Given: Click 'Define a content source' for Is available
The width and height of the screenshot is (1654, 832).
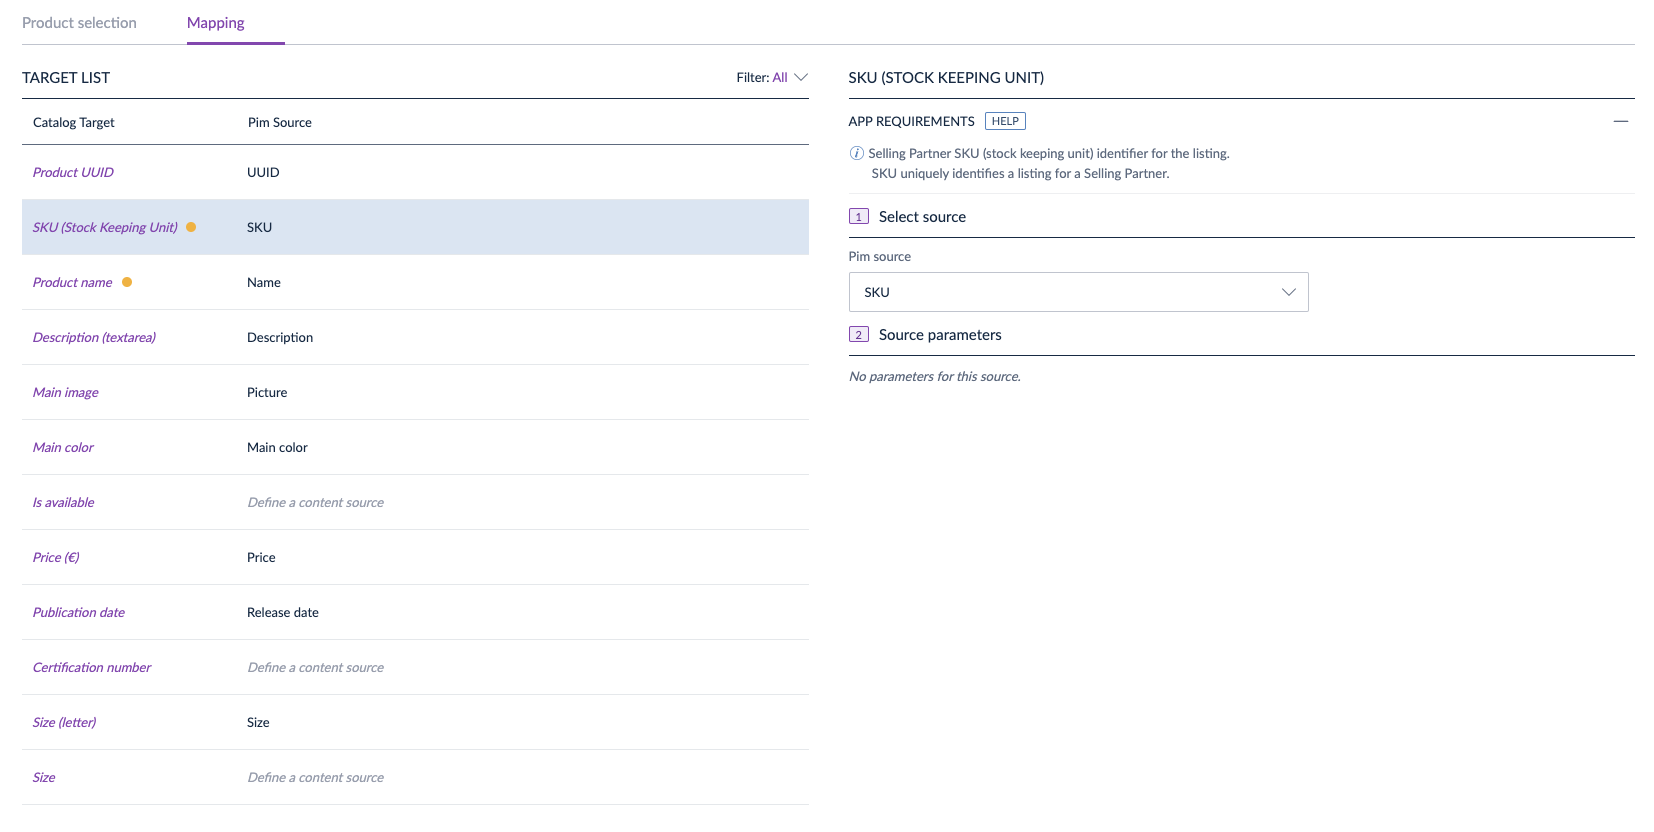Looking at the screenshot, I should (x=316, y=502).
